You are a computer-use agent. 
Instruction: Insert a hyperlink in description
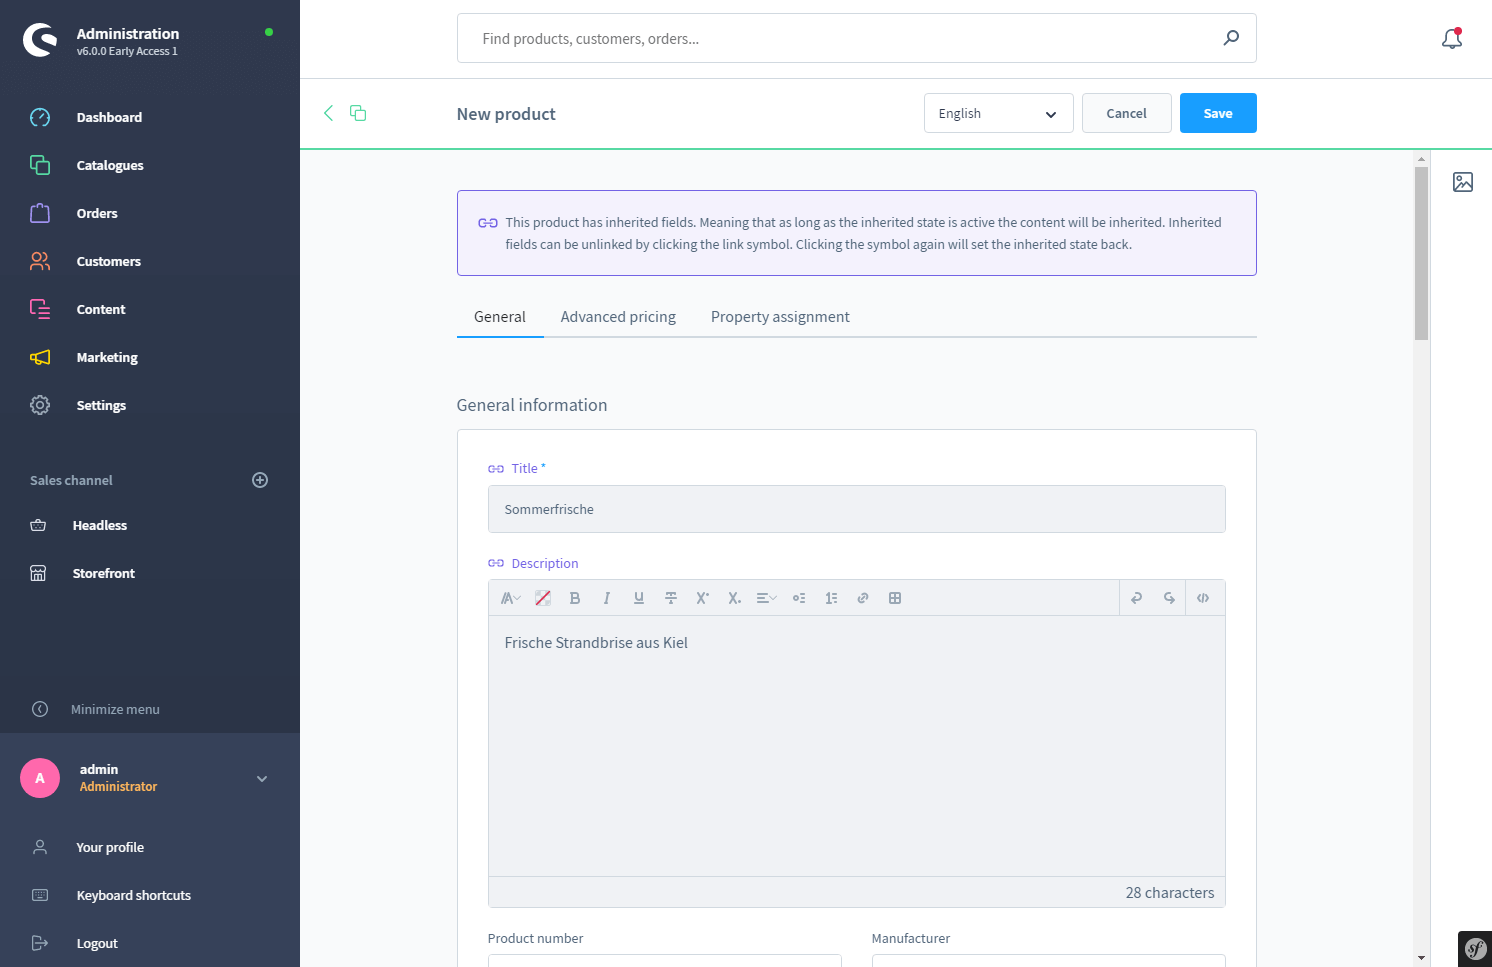[x=863, y=598]
